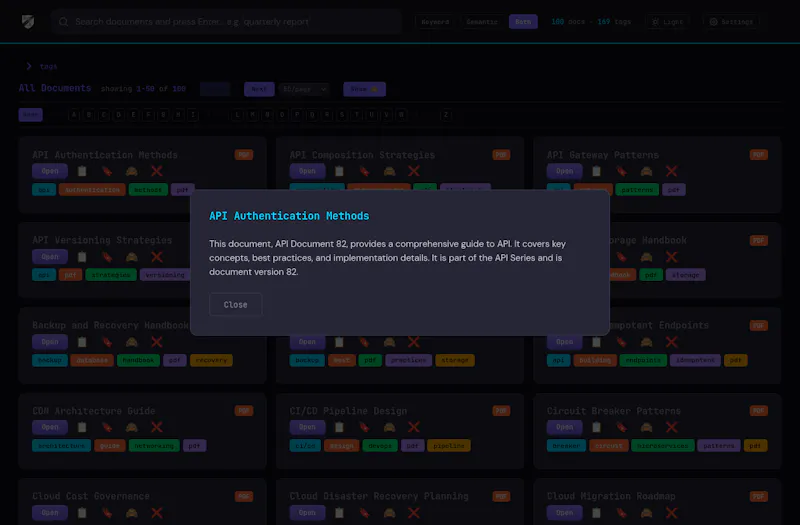Click the strategies tag on API Versioning Strategies
Screen dimensions: 800x525
pyautogui.click(x=111, y=275)
